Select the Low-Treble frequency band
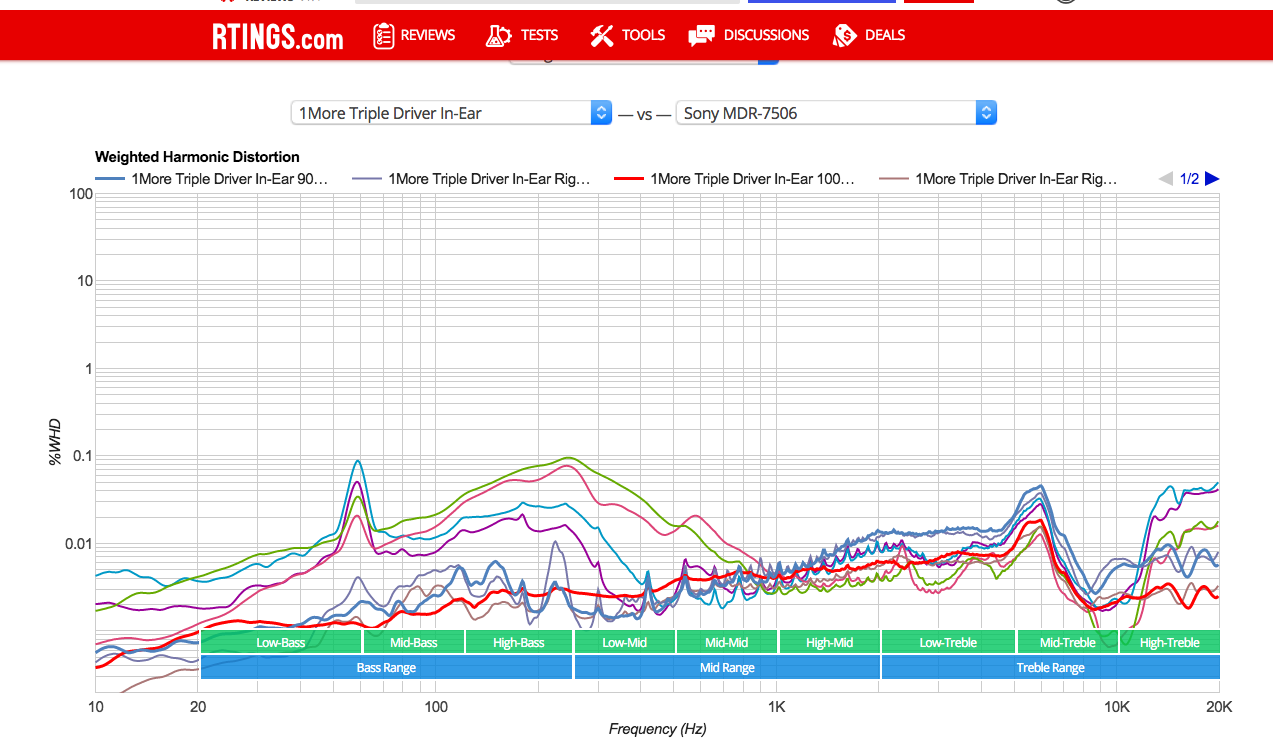This screenshot has width=1273, height=747. pyautogui.click(x=949, y=642)
